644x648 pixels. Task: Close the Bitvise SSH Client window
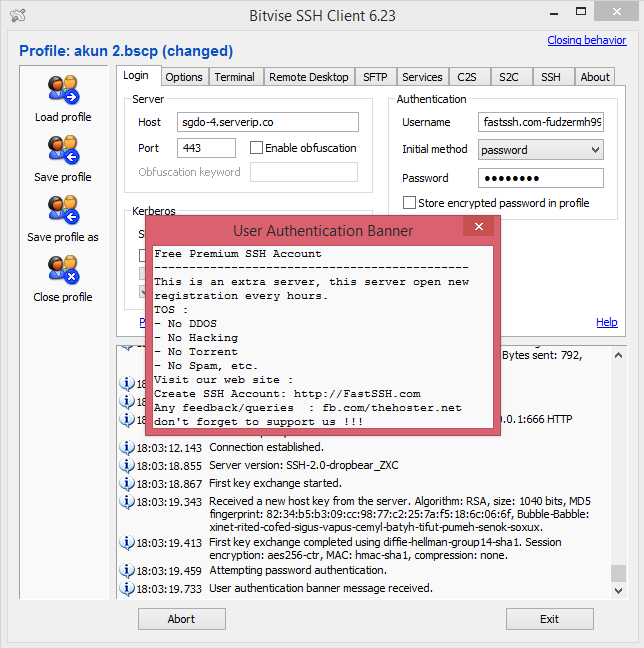(617, 12)
